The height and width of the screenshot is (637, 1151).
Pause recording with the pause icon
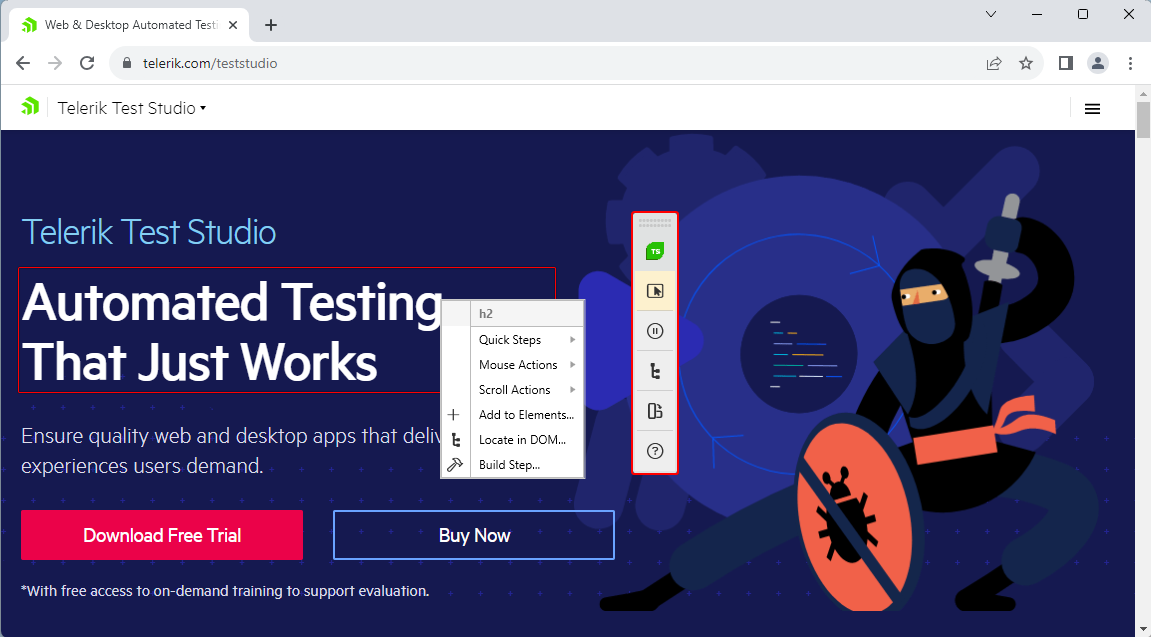click(x=655, y=331)
